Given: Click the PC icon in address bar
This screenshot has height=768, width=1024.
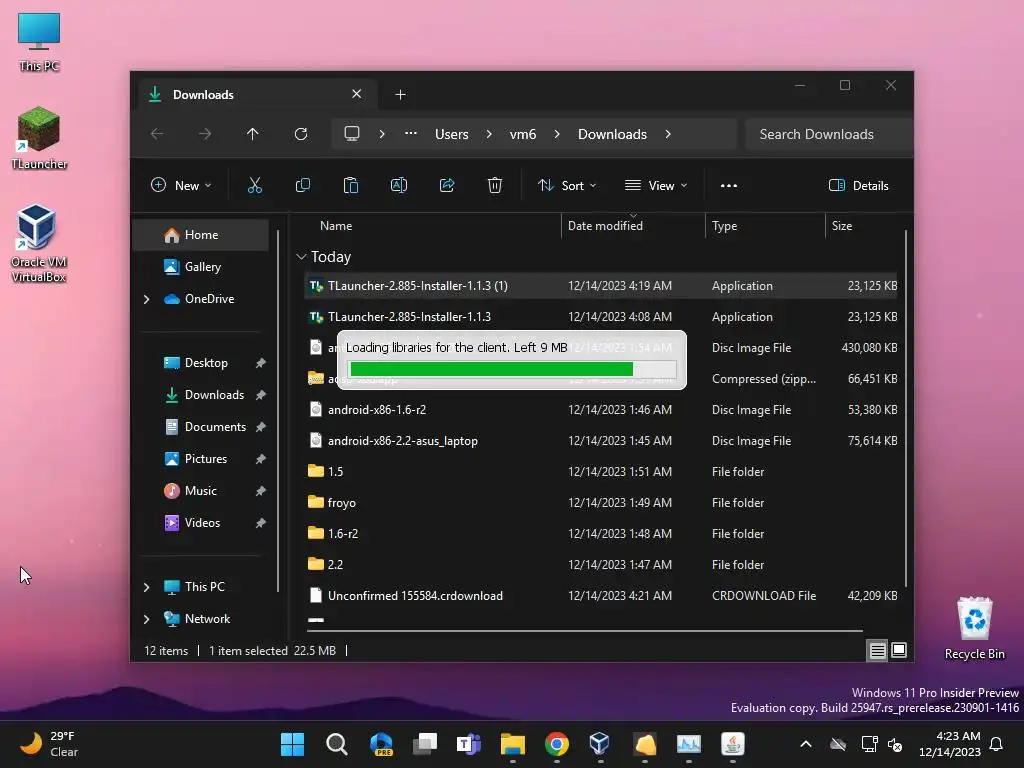Looking at the screenshot, I should pyautogui.click(x=352, y=134).
